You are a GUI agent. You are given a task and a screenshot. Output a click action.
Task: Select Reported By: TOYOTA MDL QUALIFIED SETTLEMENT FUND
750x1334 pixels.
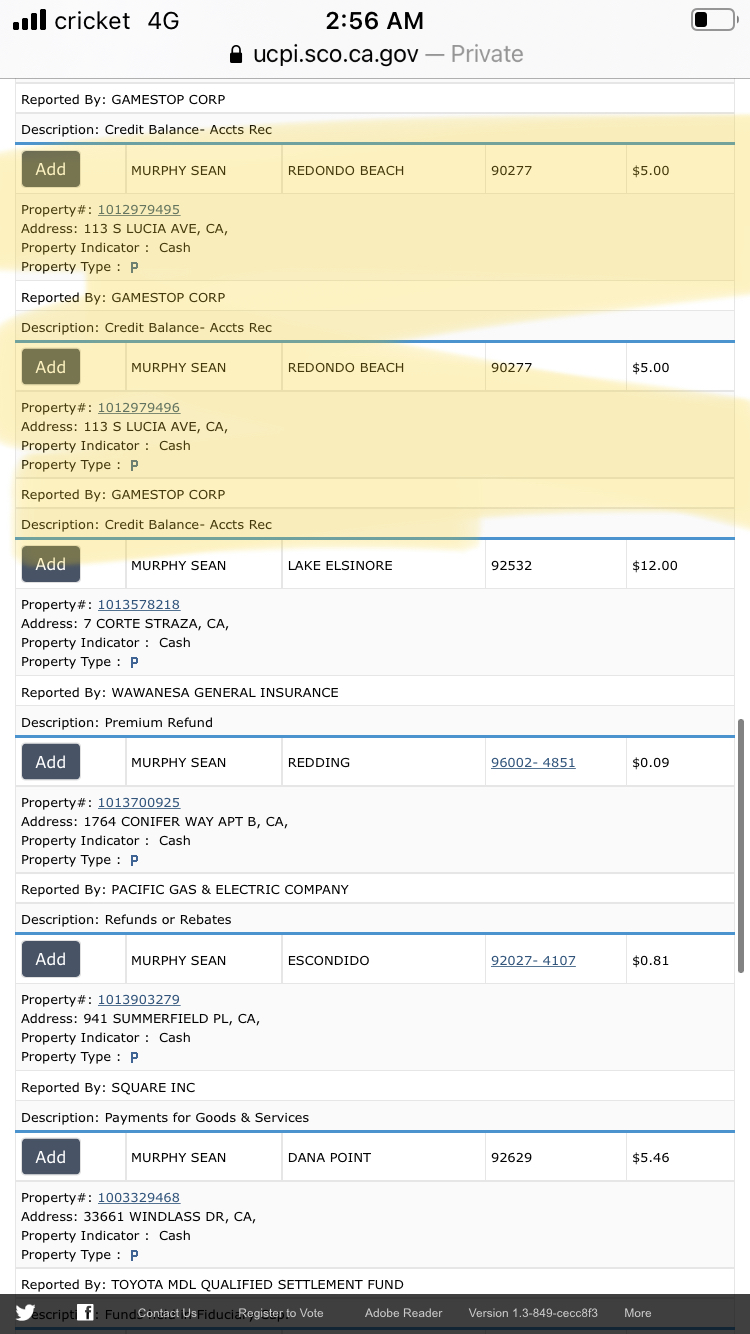(212, 1284)
